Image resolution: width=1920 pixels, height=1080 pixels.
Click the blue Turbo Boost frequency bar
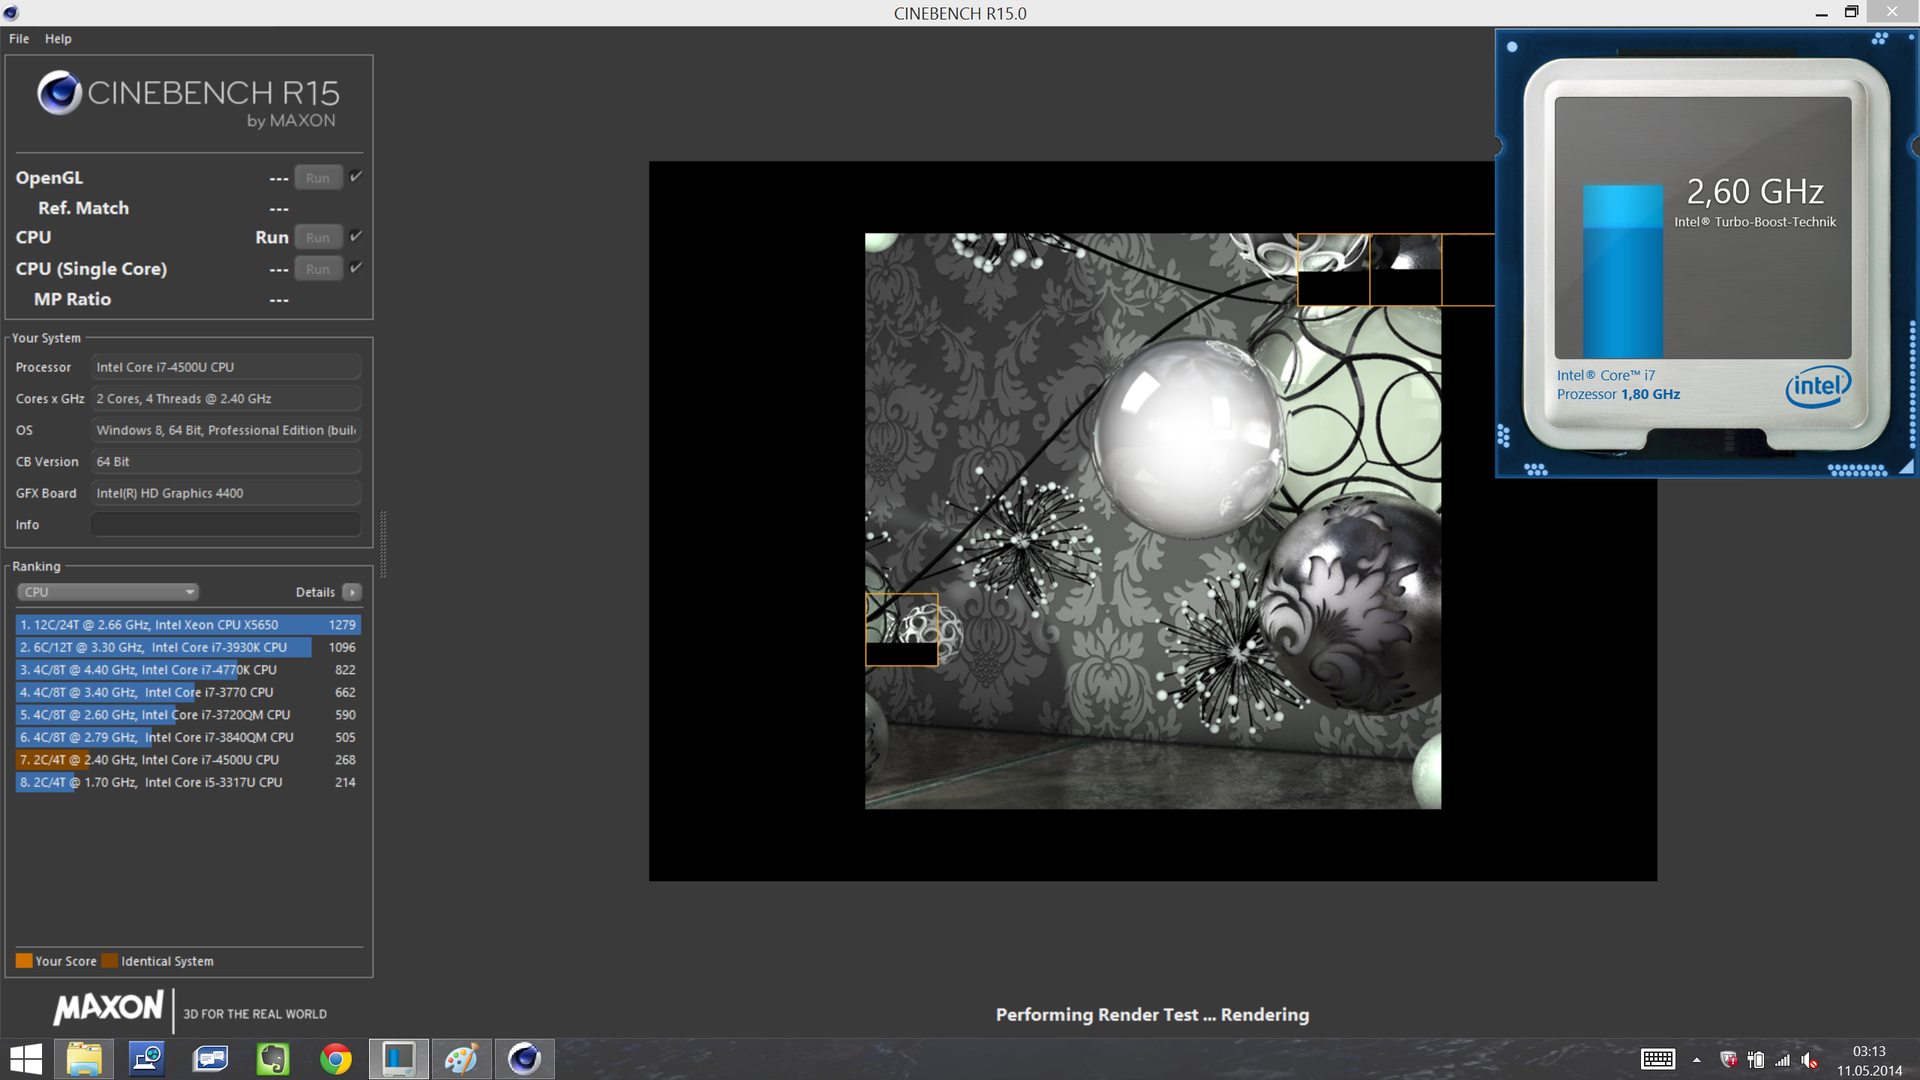[1622, 272]
